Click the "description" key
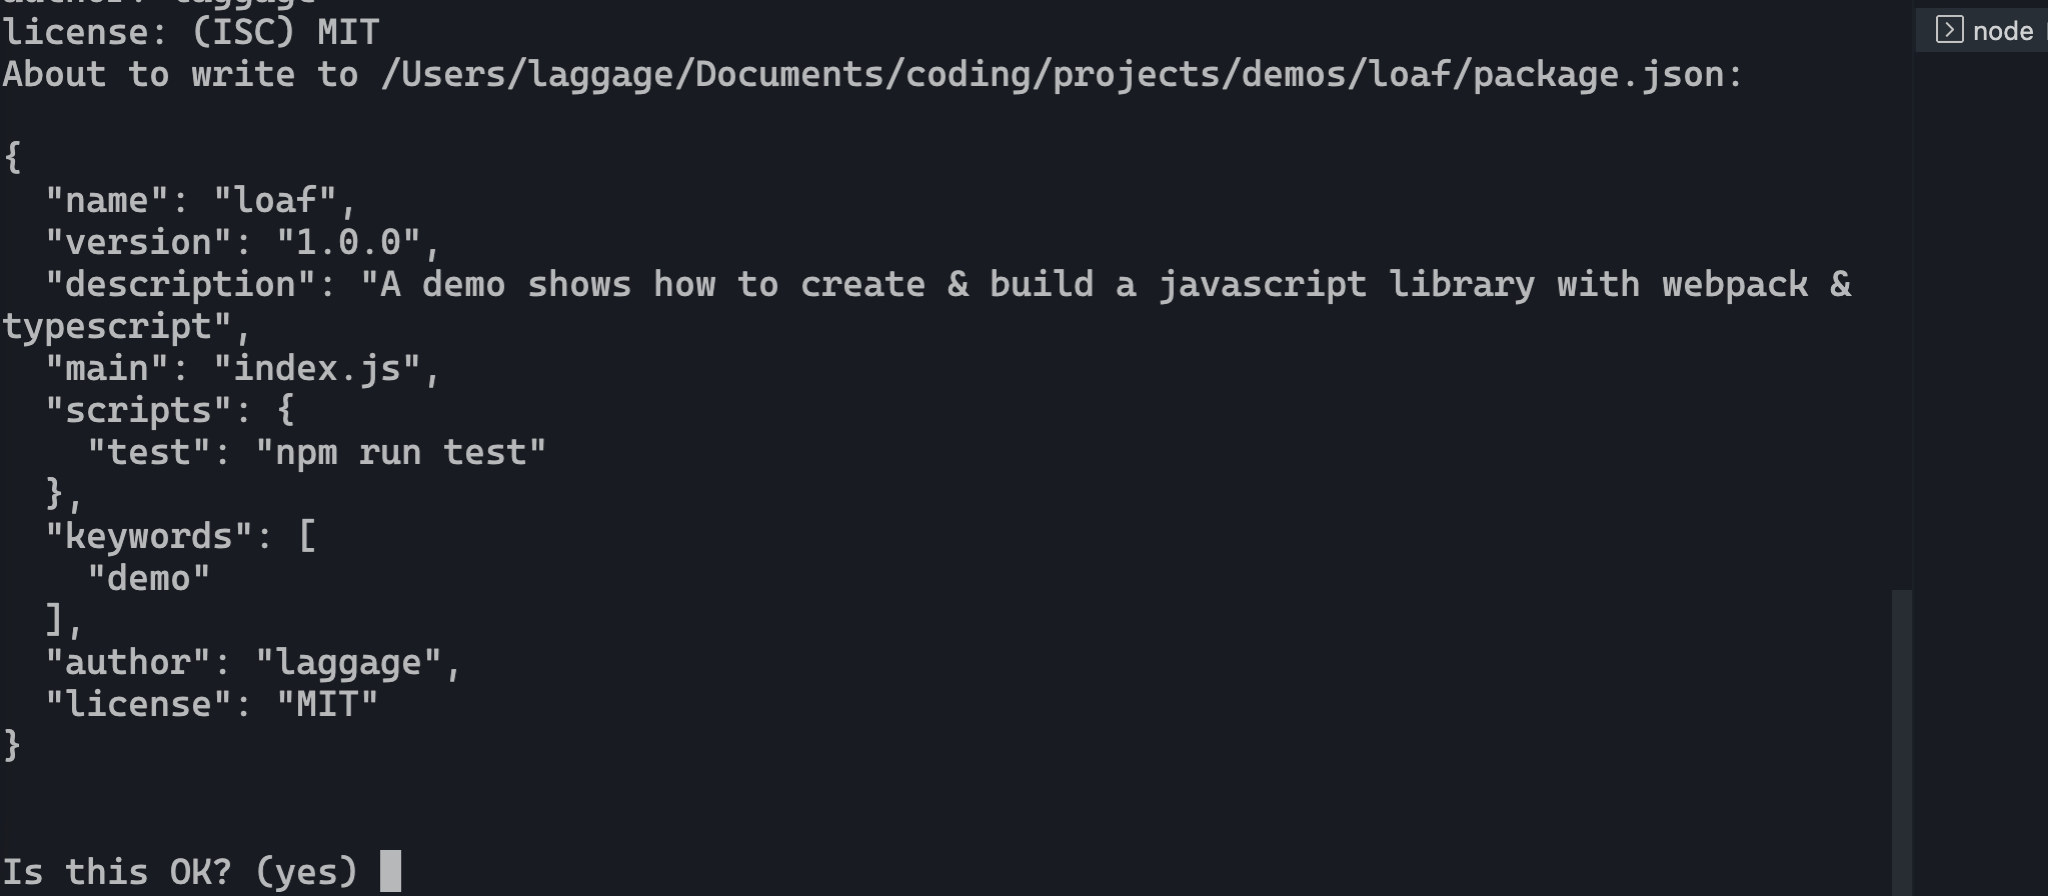Viewport: 2048px width, 896px height. (181, 284)
